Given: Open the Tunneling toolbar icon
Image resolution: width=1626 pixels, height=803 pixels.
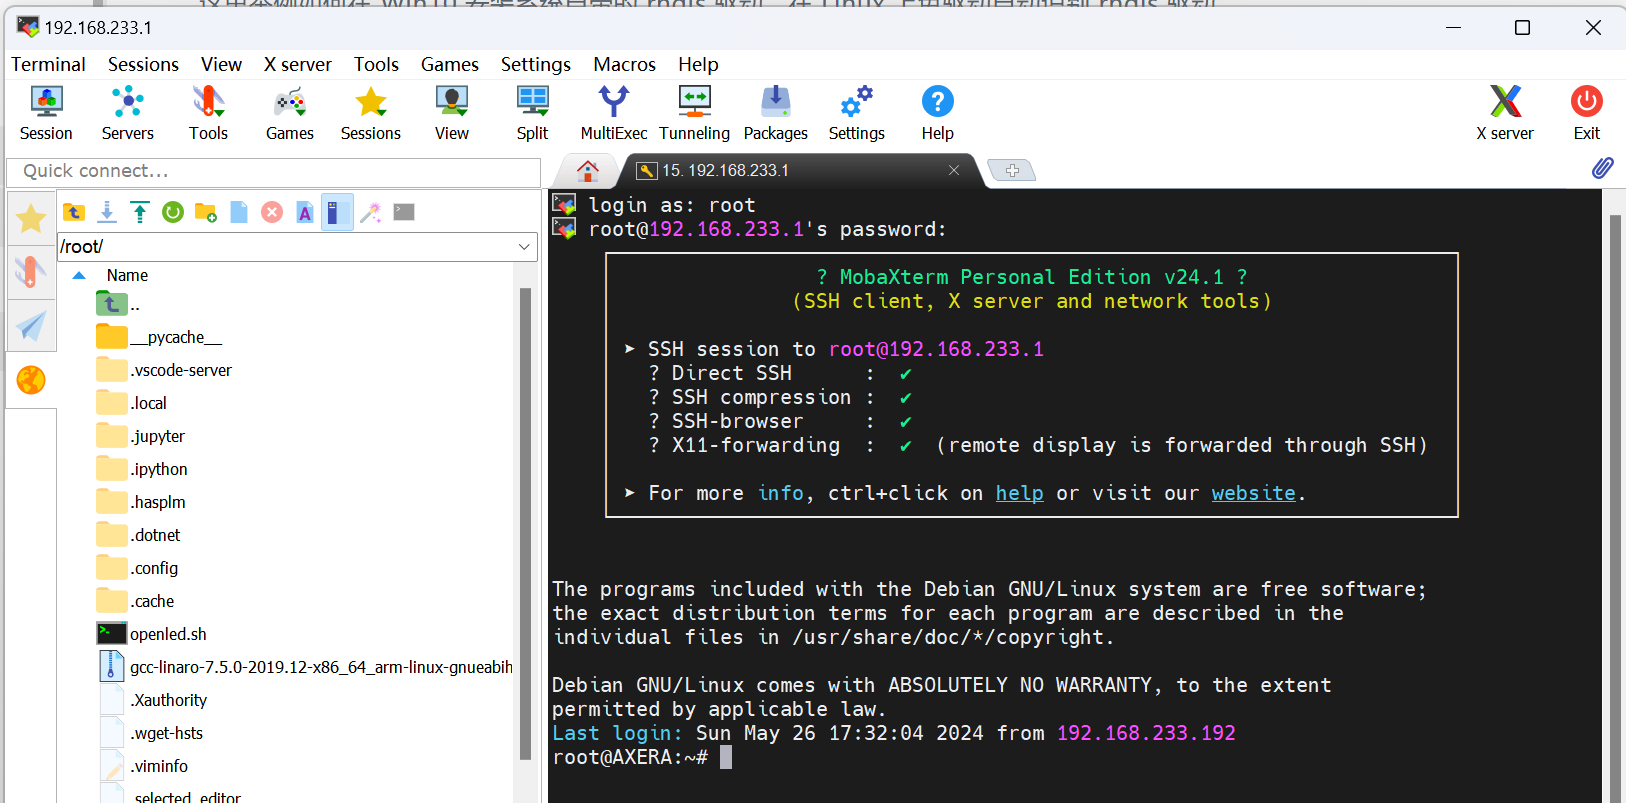Looking at the screenshot, I should tap(694, 113).
